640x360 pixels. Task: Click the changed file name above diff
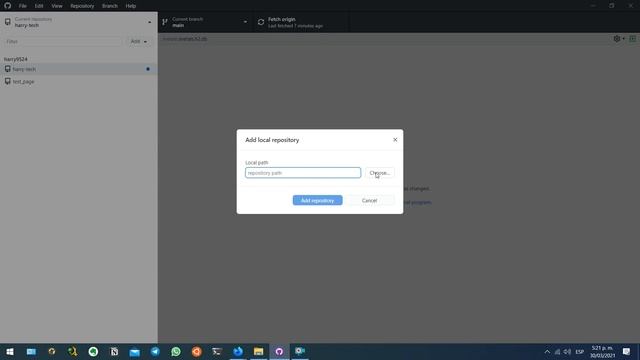coord(185,39)
